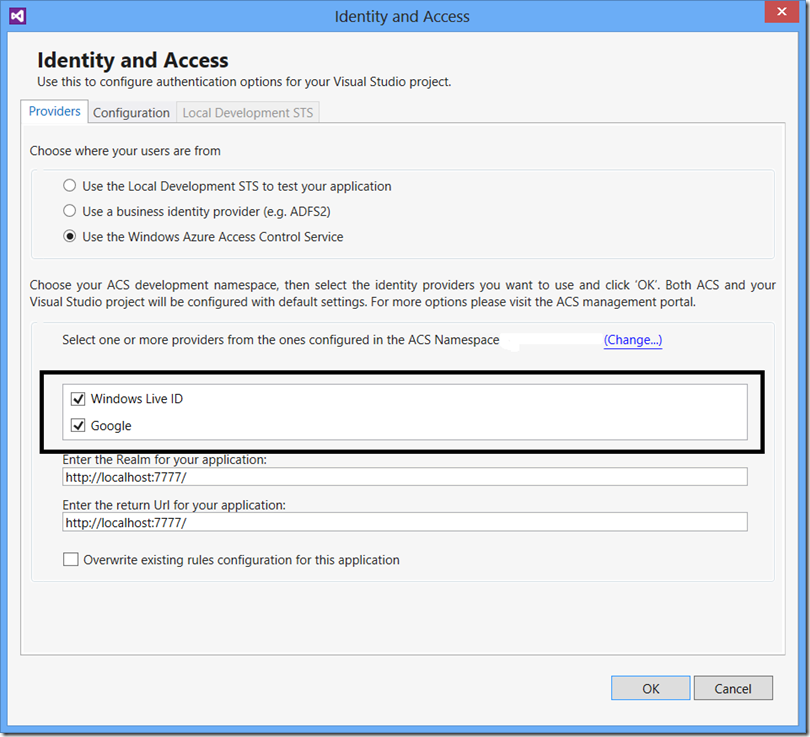Image resolution: width=810 pixels, height=737 pixels.
Task: Click 'Select one or more providers' instruction text
Action: coord(281,340)
